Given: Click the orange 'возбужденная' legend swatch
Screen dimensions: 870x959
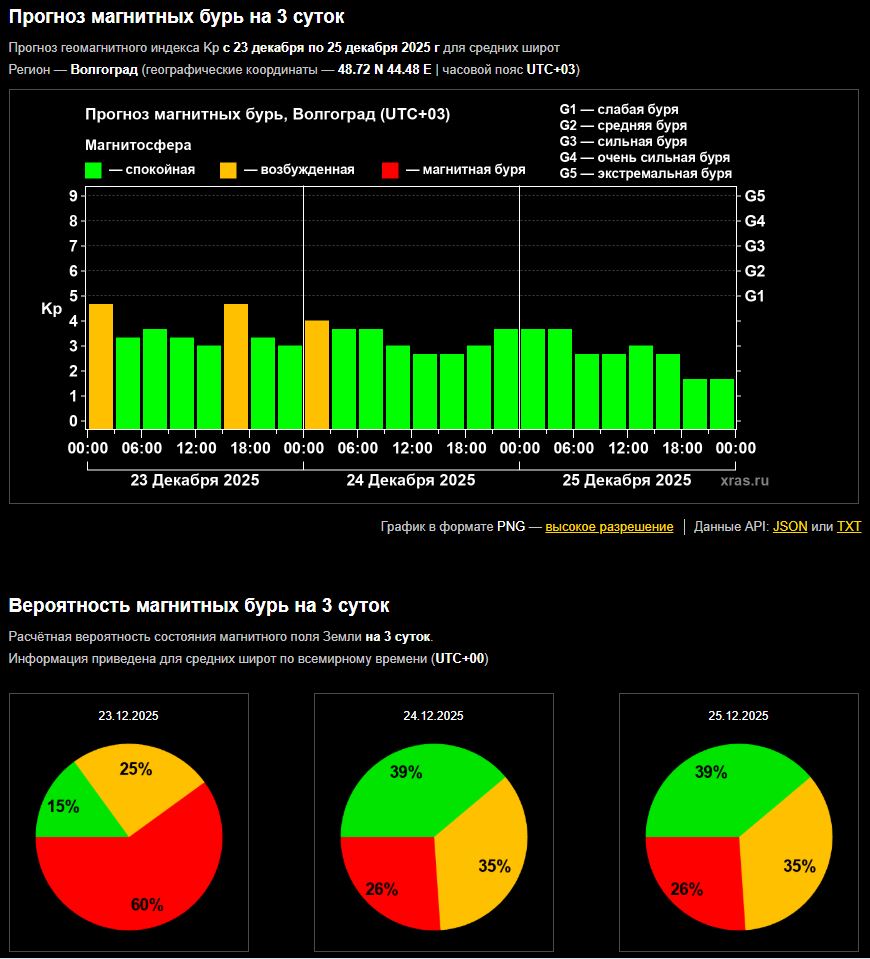Looking at the screenshot, I should [x=229, y=170].
